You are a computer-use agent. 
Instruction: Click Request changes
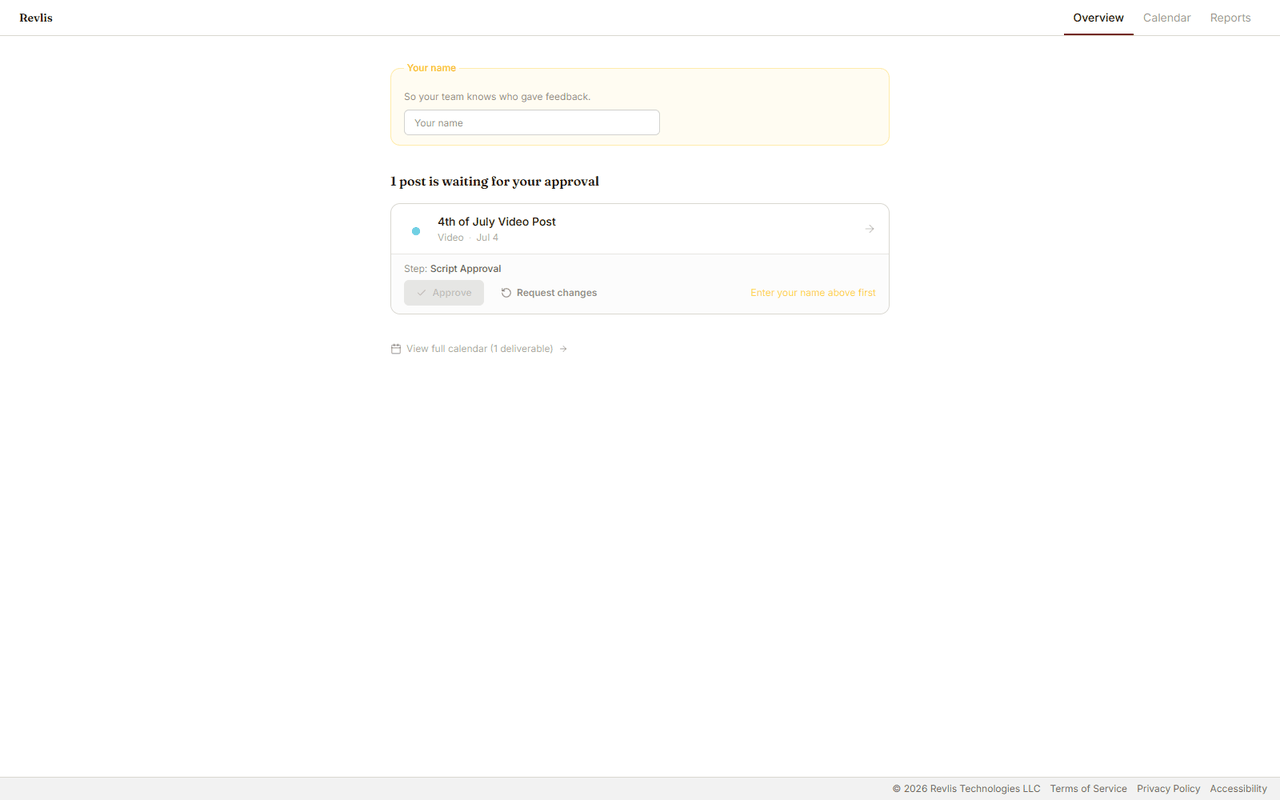tap(549, 293)
